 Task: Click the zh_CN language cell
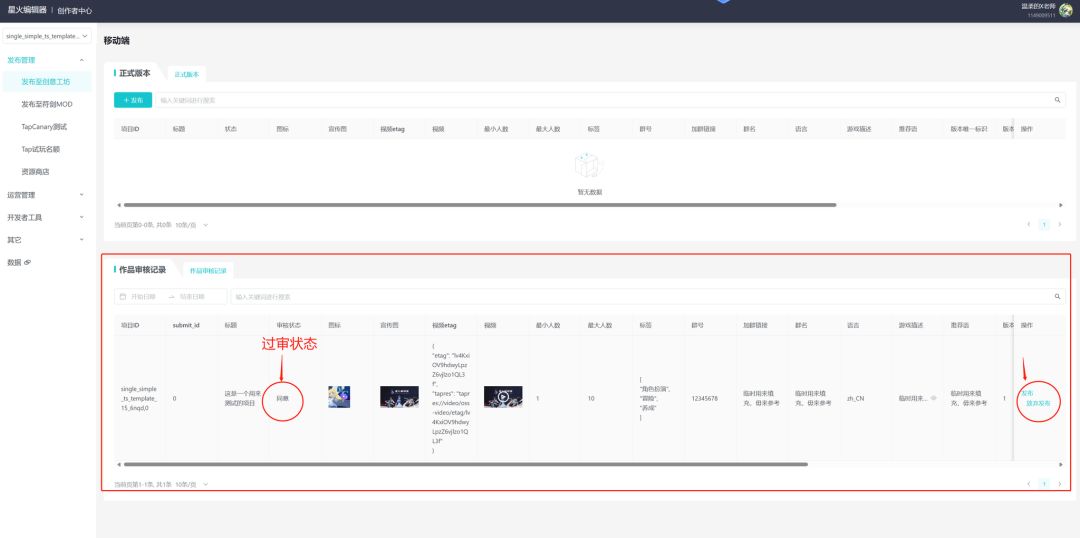[855, 398]
